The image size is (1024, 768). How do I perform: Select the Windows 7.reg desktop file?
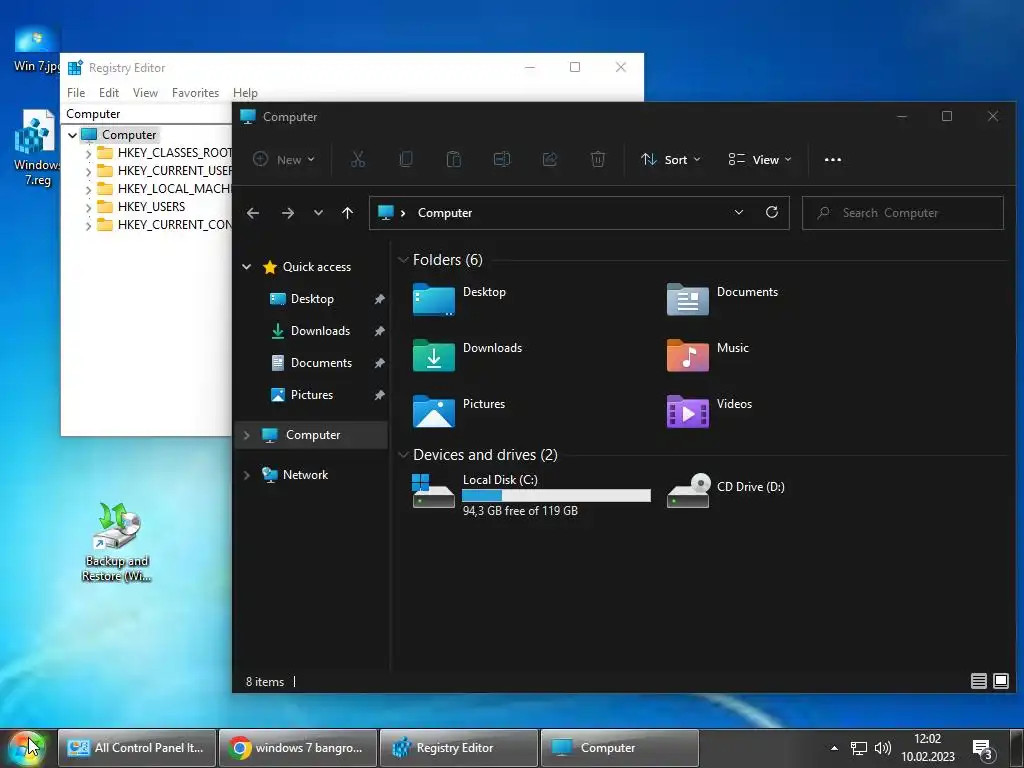pos(36,148)
